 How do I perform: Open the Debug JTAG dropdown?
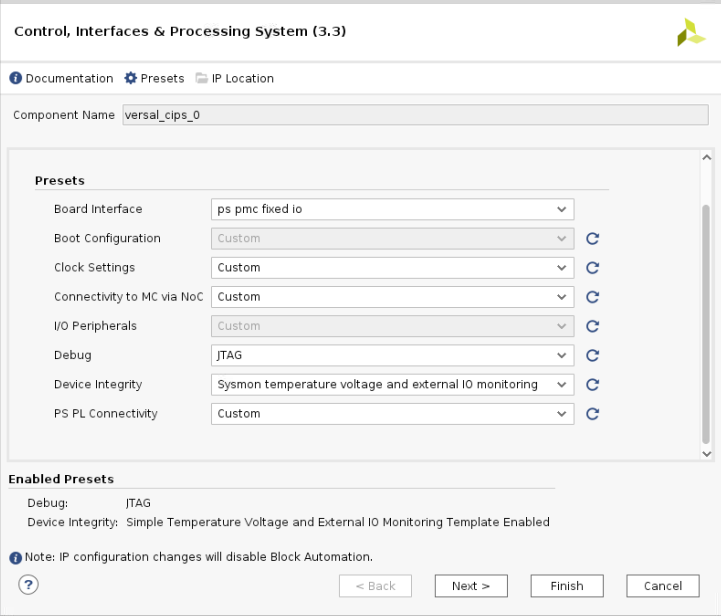(392, 355)
